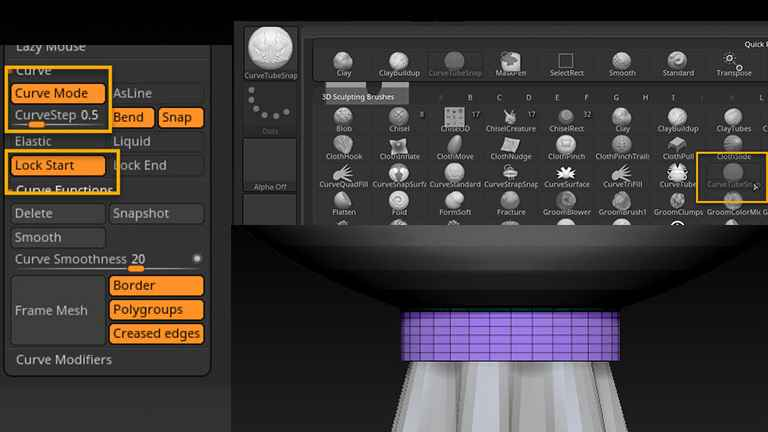Click the Snapshot curve button
768x432 pixels.
click(x=156, y=214)
